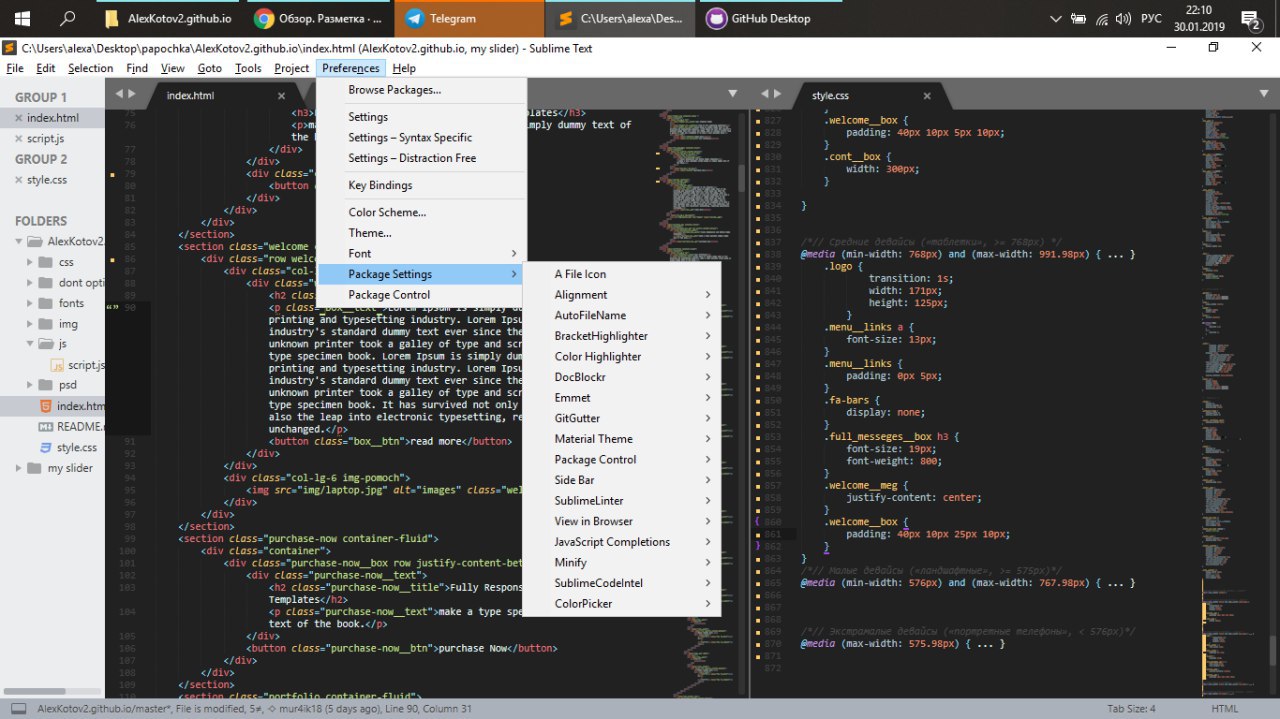1280x719 pixels.
Task: Select script.js in GROUP 1
Action: pos(52,138)
